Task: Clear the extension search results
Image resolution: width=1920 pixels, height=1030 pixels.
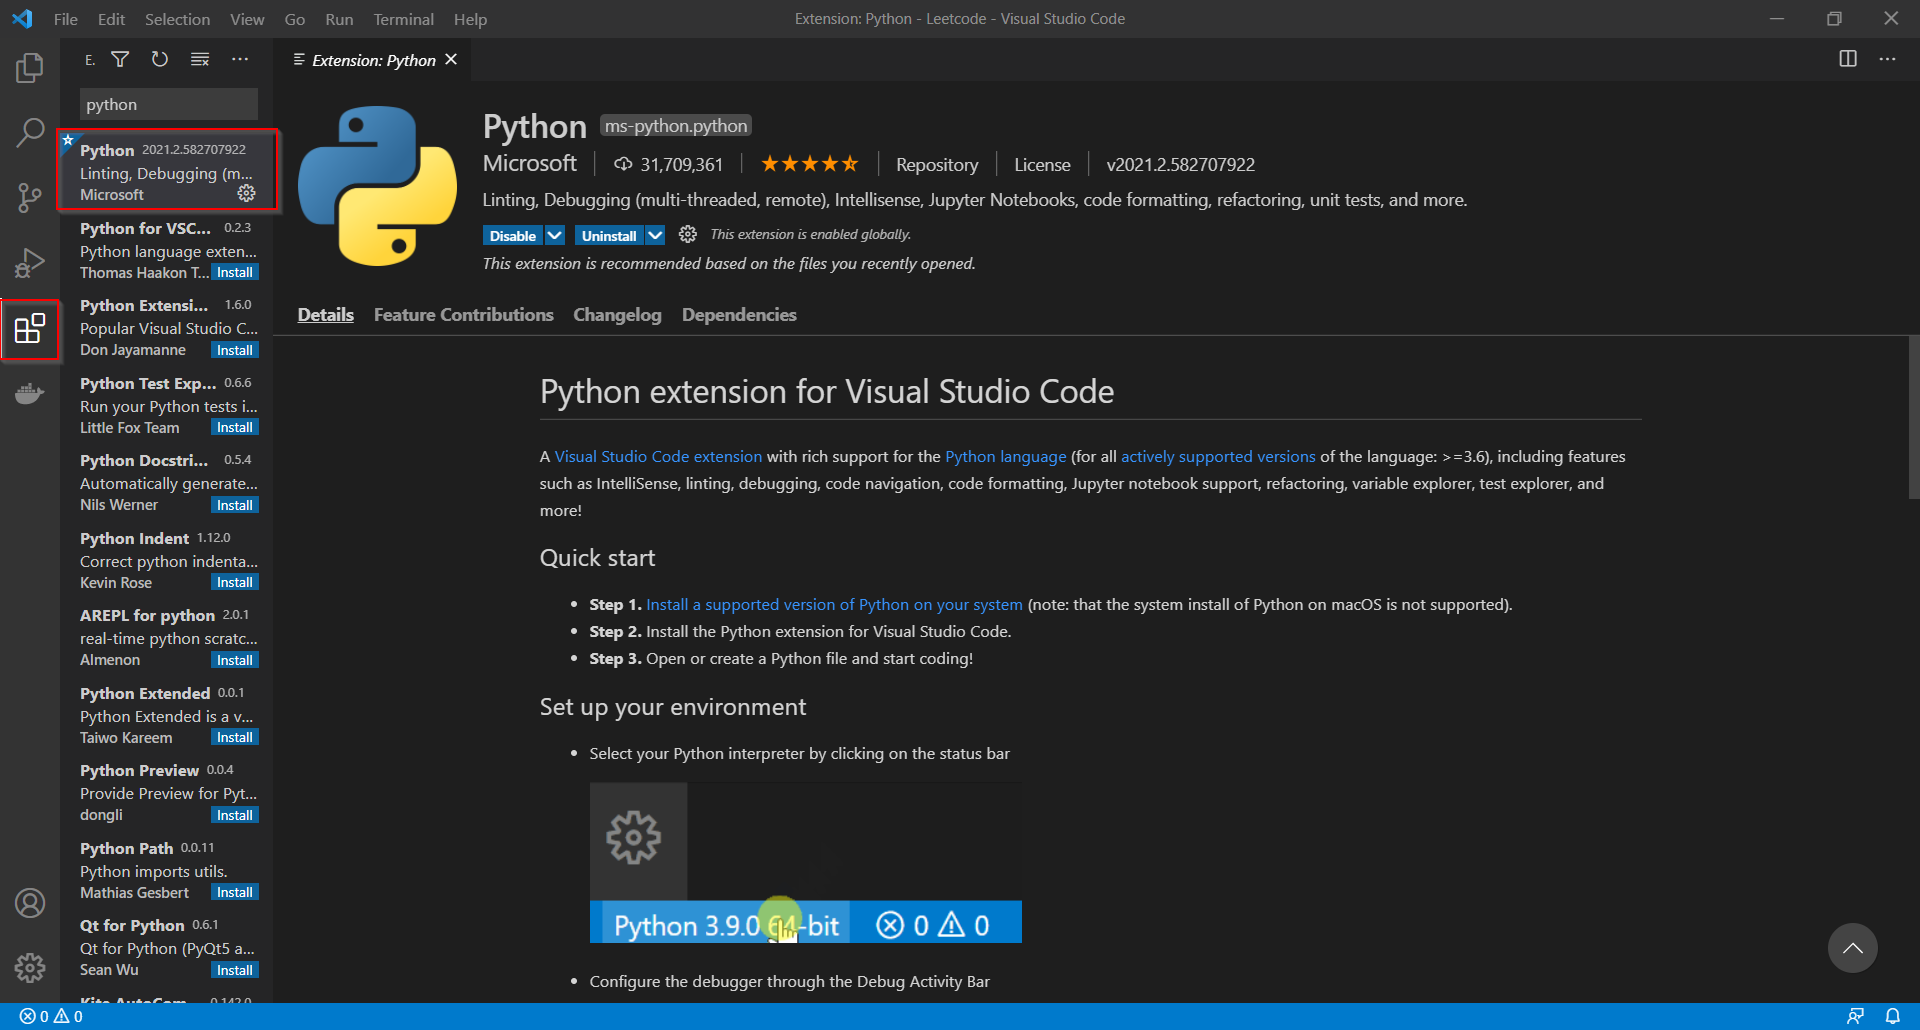Action: pos(200,59)
